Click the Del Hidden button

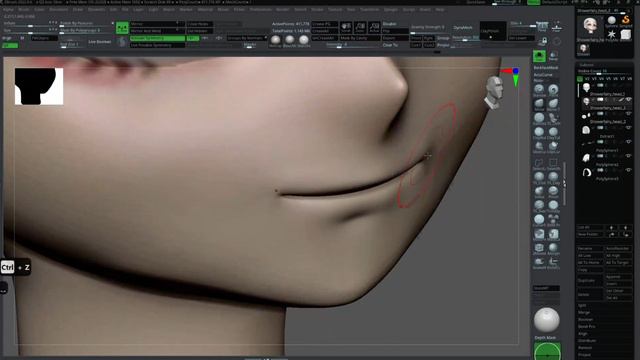(200, 31)
